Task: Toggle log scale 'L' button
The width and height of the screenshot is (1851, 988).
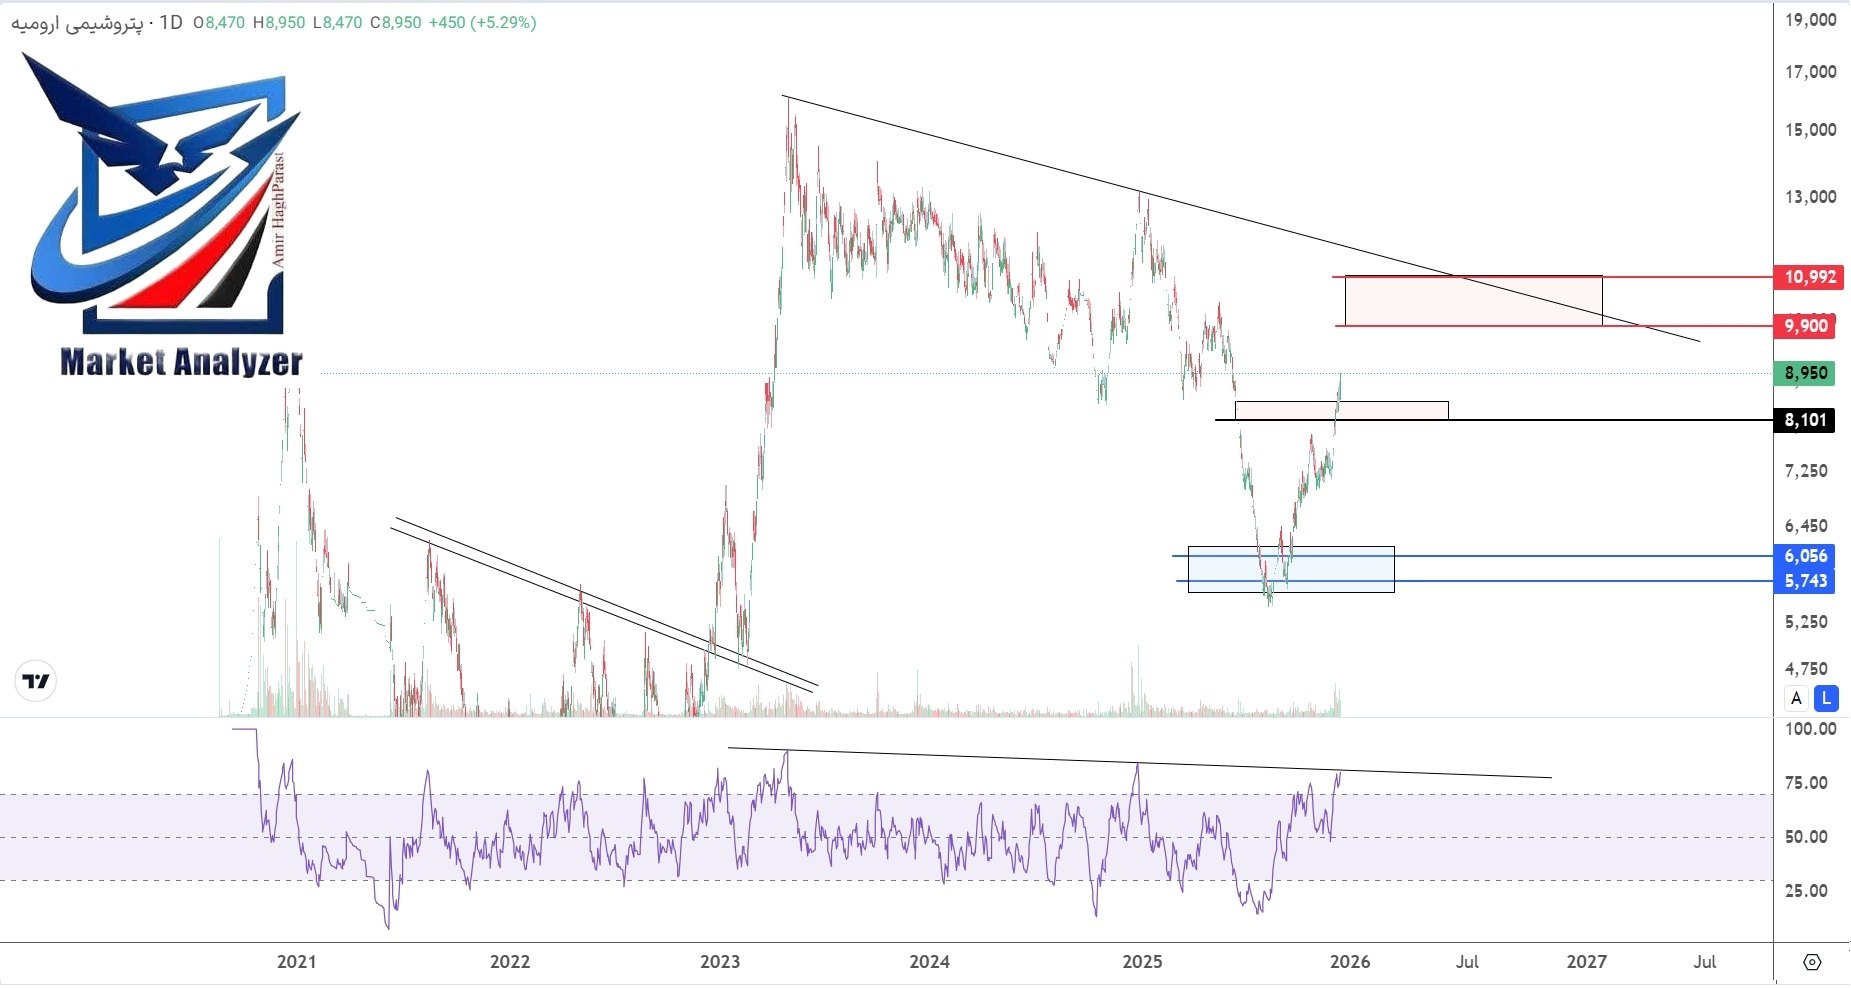Action: [x=1826, y=699]
